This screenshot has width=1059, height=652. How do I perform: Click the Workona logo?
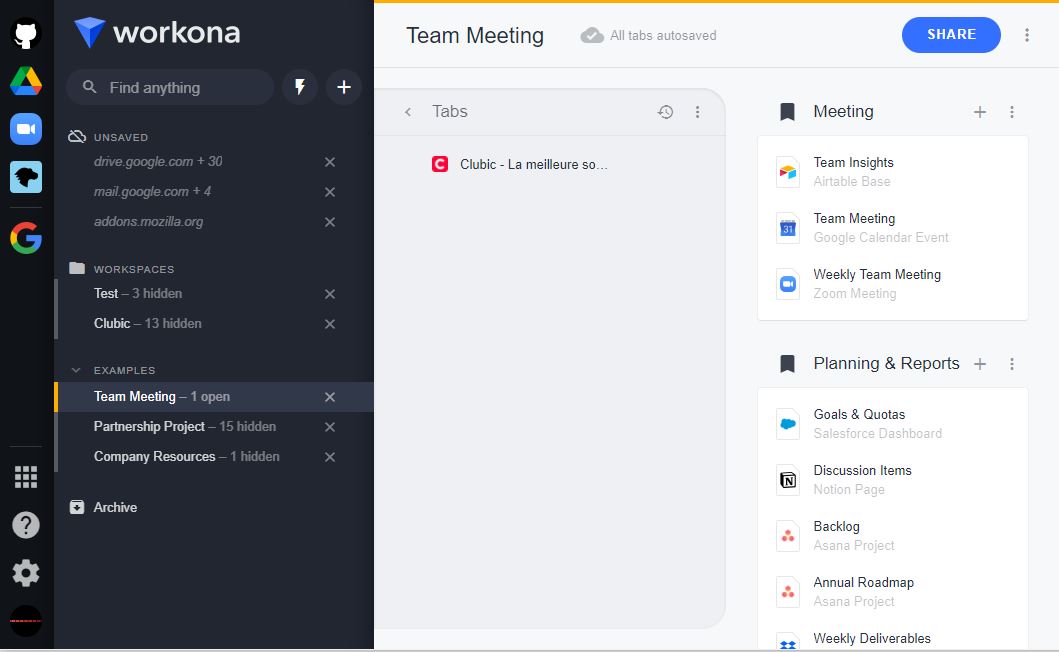(157, 32)
